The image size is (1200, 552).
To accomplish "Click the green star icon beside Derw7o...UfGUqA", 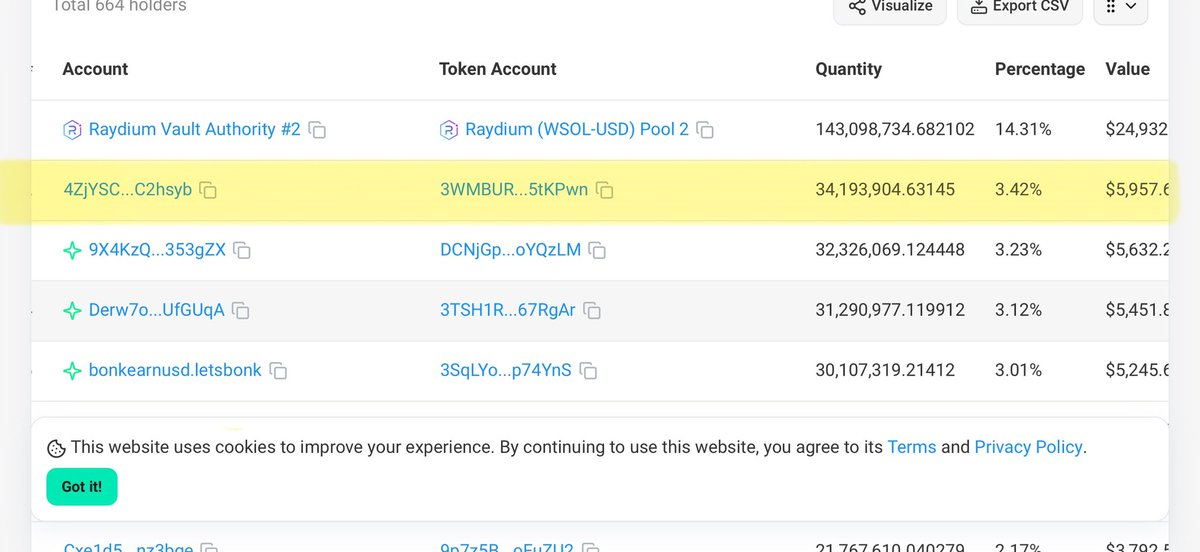I will point(72,311).
